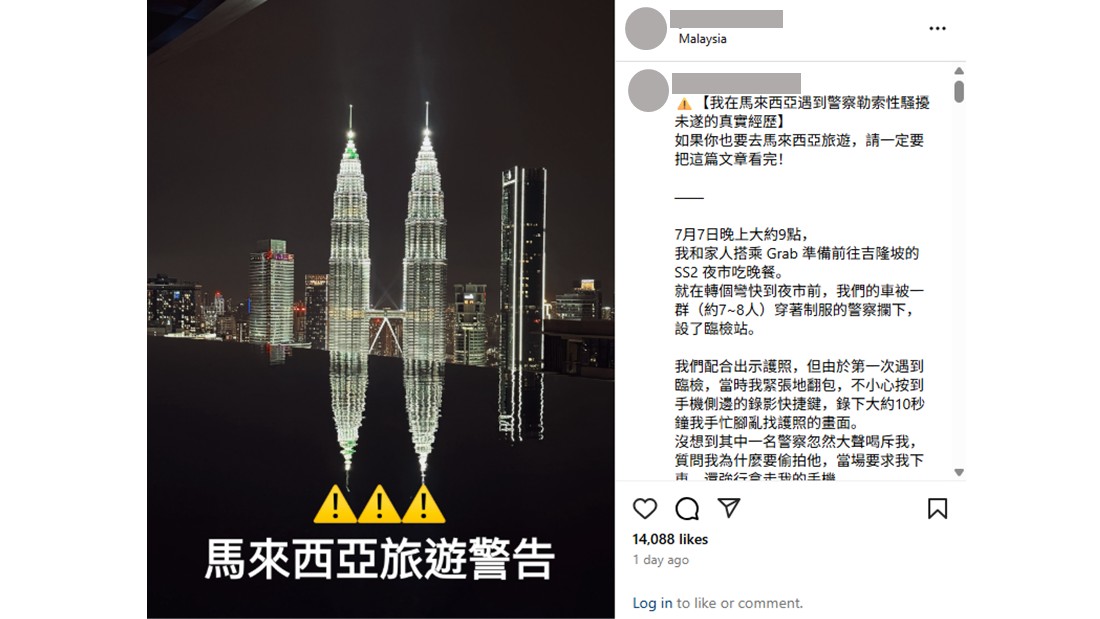View the 14,088 likes list
The height and width of the screenshot is (619, 1100).
[670, 539]
